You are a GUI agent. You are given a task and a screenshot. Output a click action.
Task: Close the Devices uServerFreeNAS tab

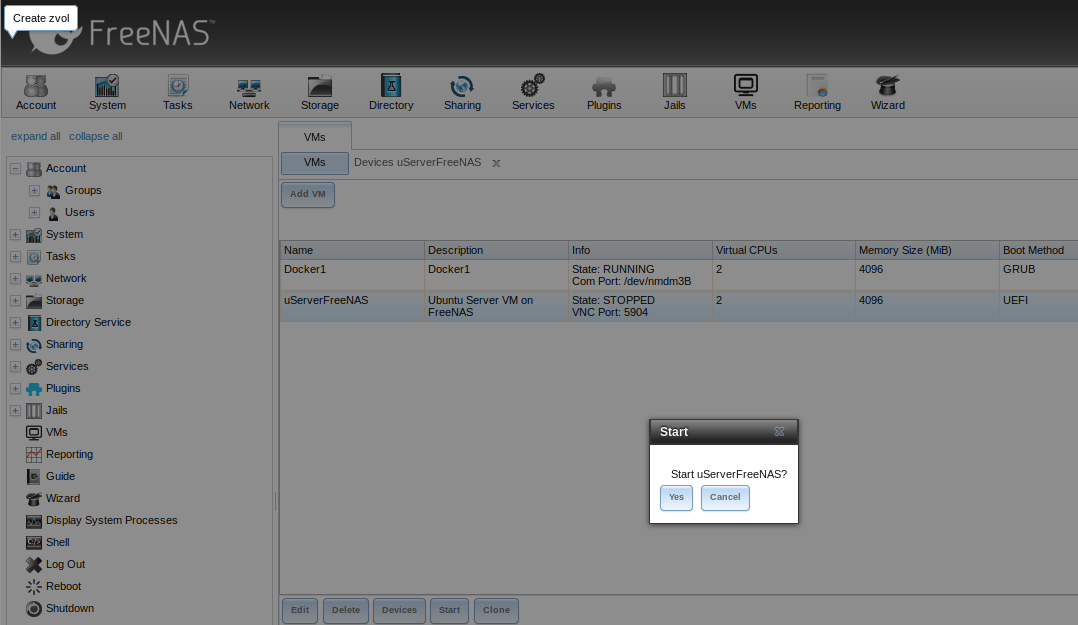coord(496,163)
